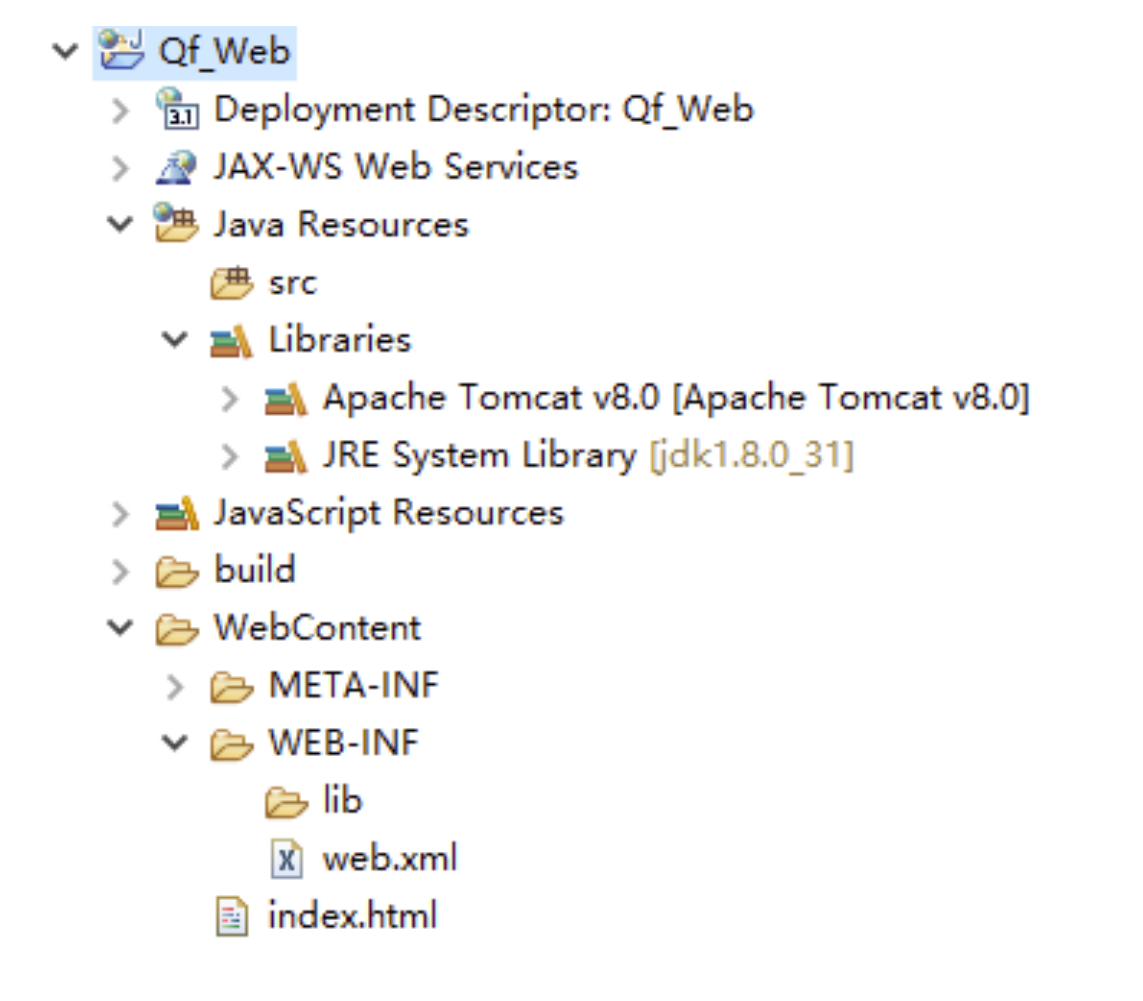The height and width of the screenshot is (1001, 1143).
Task: Collapse the Java Resources node
Action: 120,224
